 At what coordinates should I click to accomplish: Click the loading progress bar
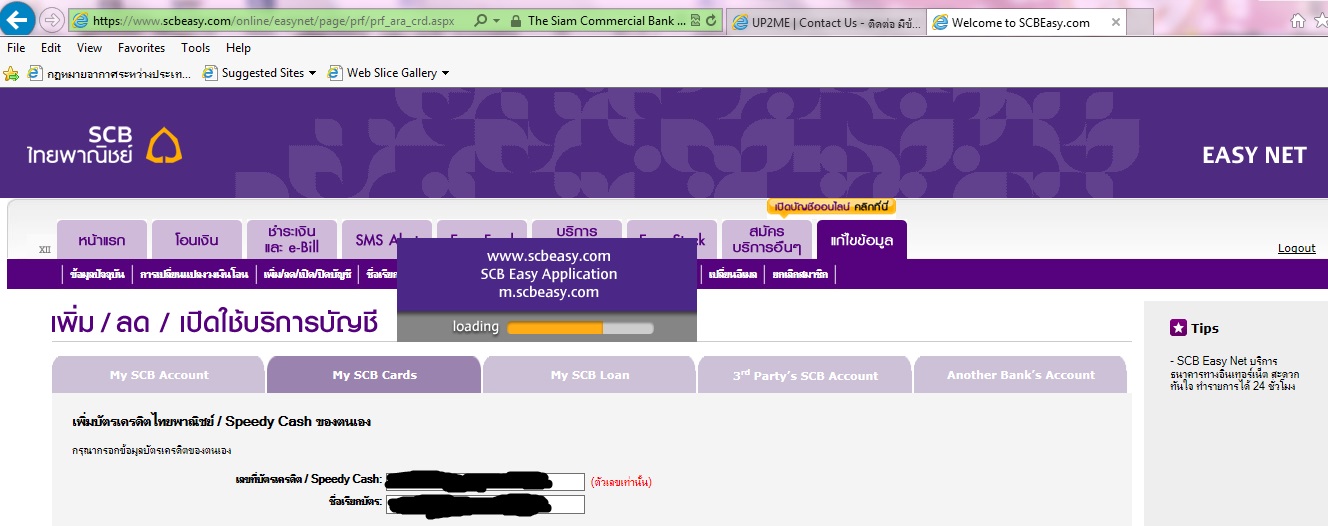point(580,328)
